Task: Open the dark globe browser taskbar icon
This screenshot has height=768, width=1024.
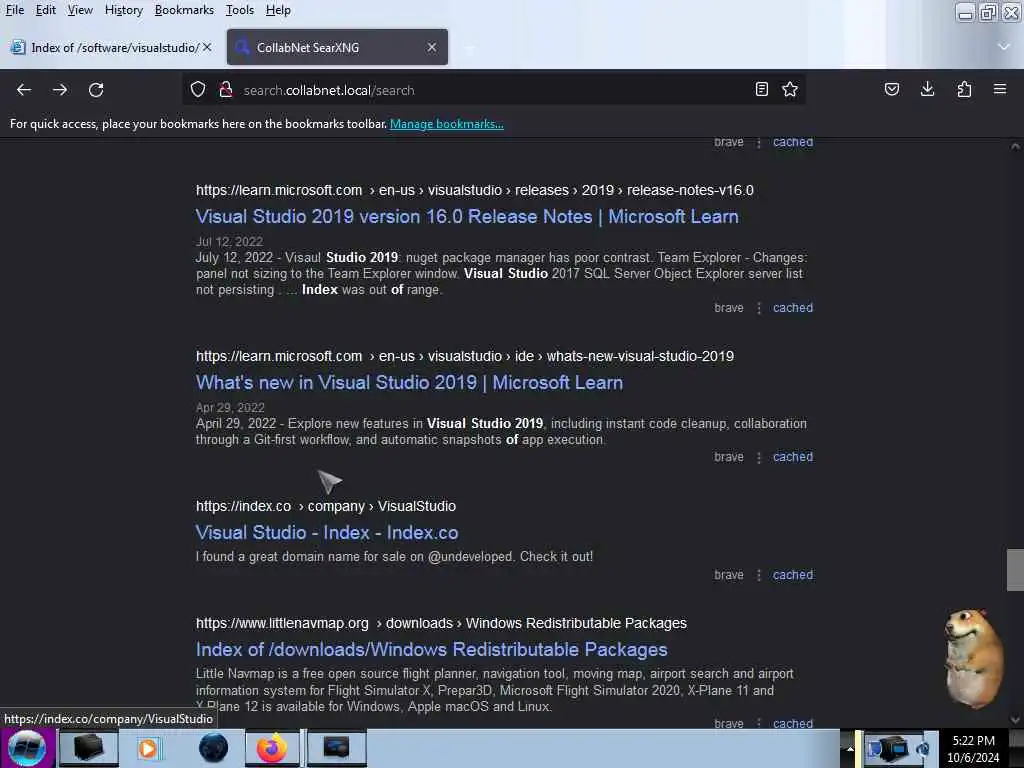Action: click(x=214, y=748)
